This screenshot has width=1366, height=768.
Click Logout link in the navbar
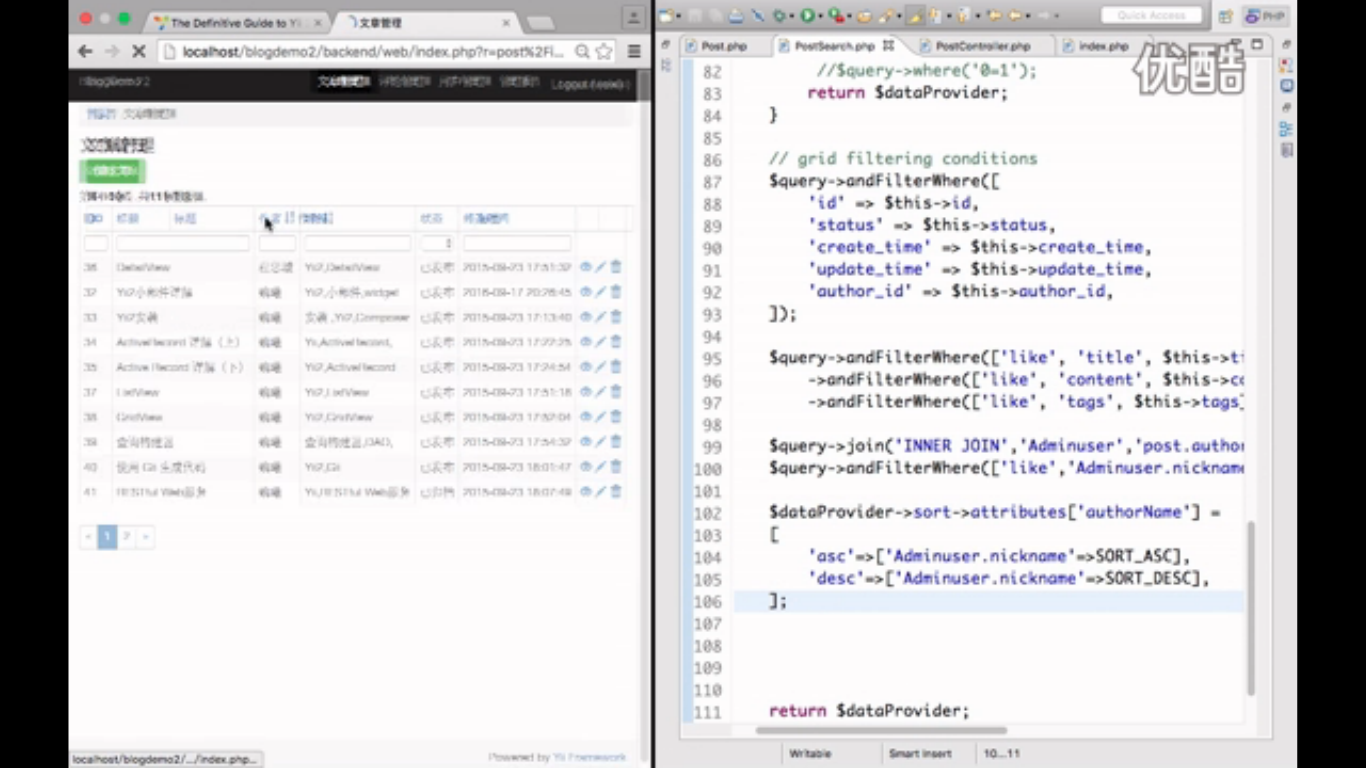click(x=590, y=84)
